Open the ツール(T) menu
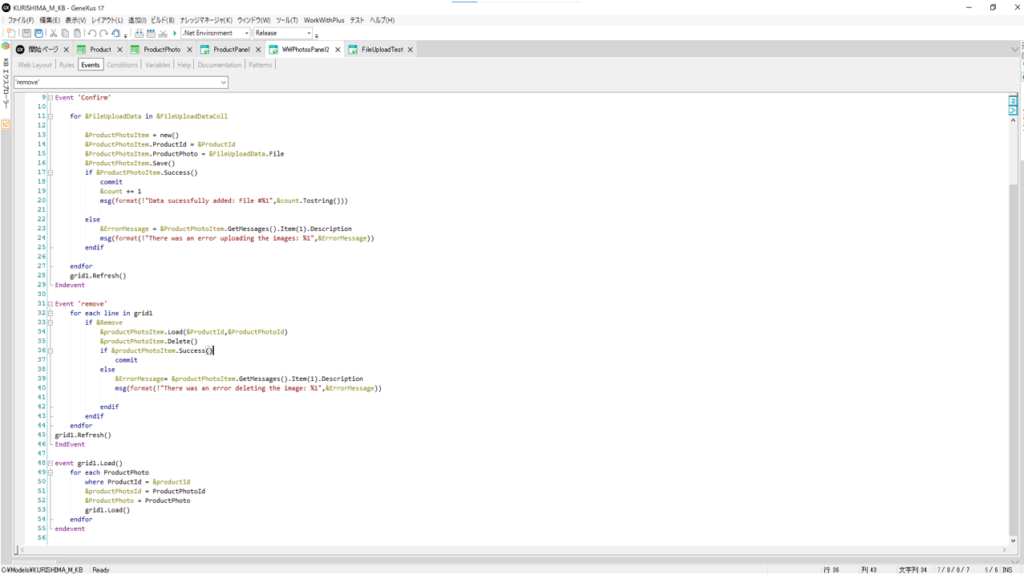 coord(287,20)
